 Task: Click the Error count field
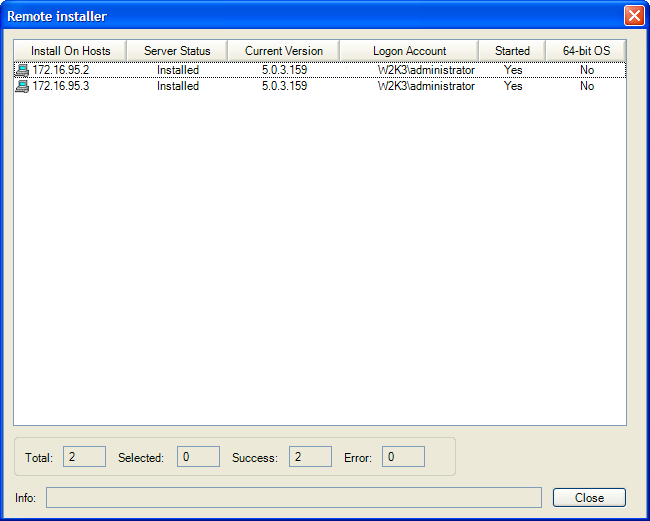(x=403, y=457)
